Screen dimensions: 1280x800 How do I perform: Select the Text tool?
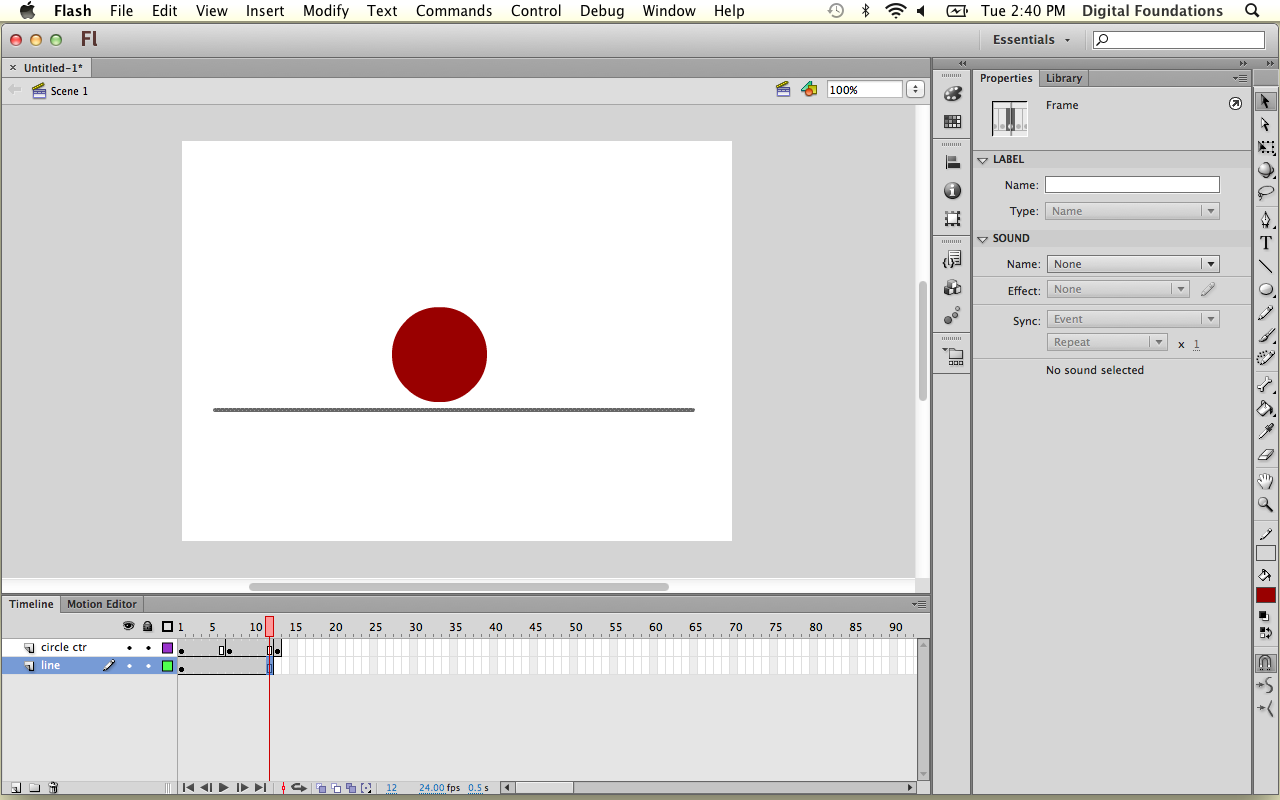1265,243
